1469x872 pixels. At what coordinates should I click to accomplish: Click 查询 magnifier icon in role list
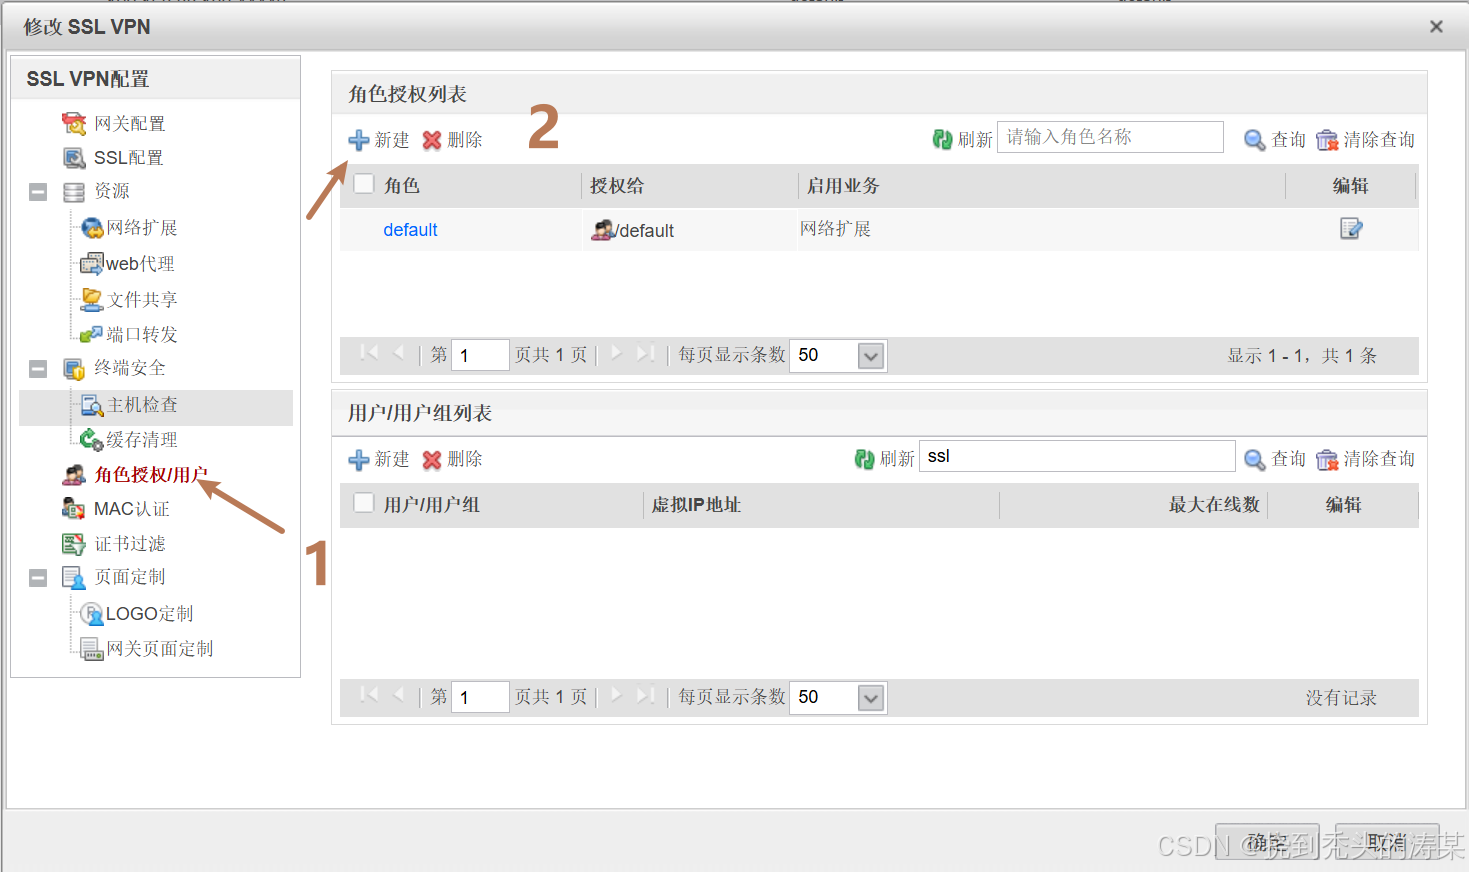1254,140
